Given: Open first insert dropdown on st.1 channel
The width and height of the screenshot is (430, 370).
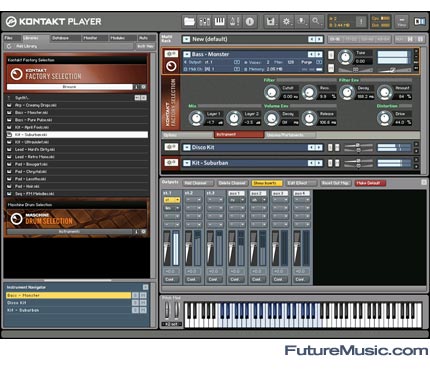Looking at the screenshot, I should pyautogui.click(x=172, y=200).
